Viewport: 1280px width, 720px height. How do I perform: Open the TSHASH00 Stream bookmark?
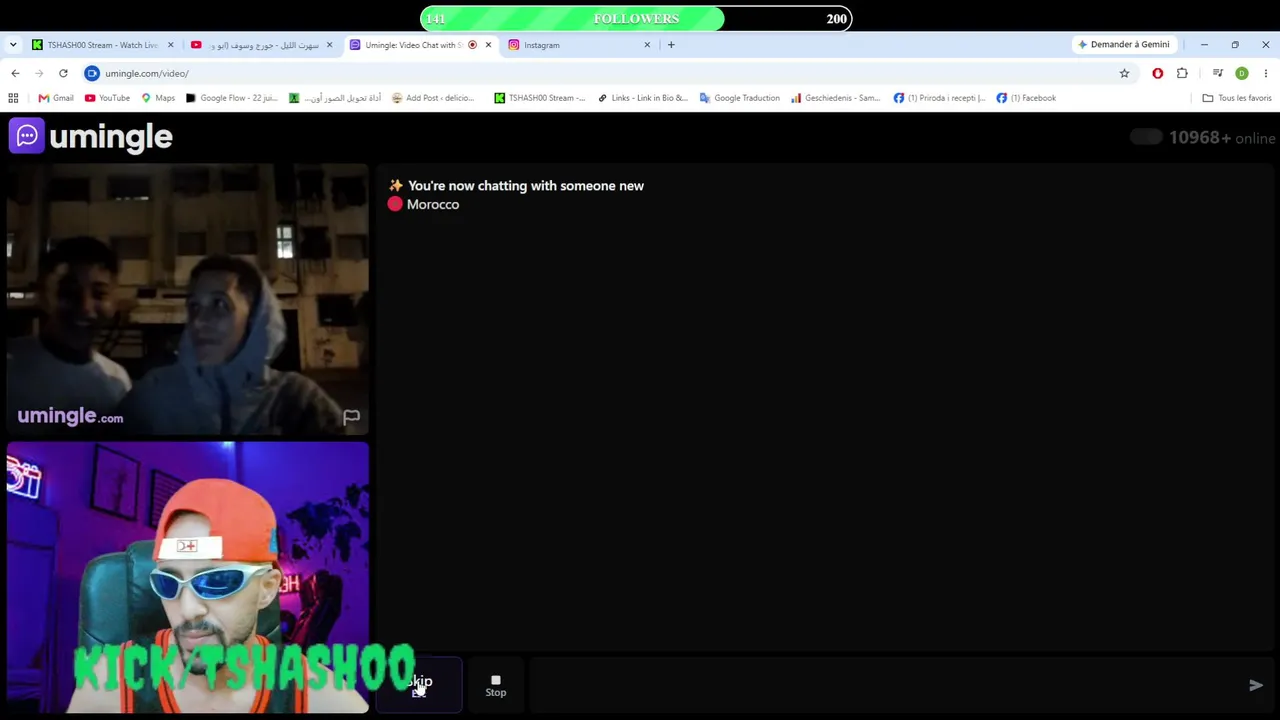pos(540,98)
